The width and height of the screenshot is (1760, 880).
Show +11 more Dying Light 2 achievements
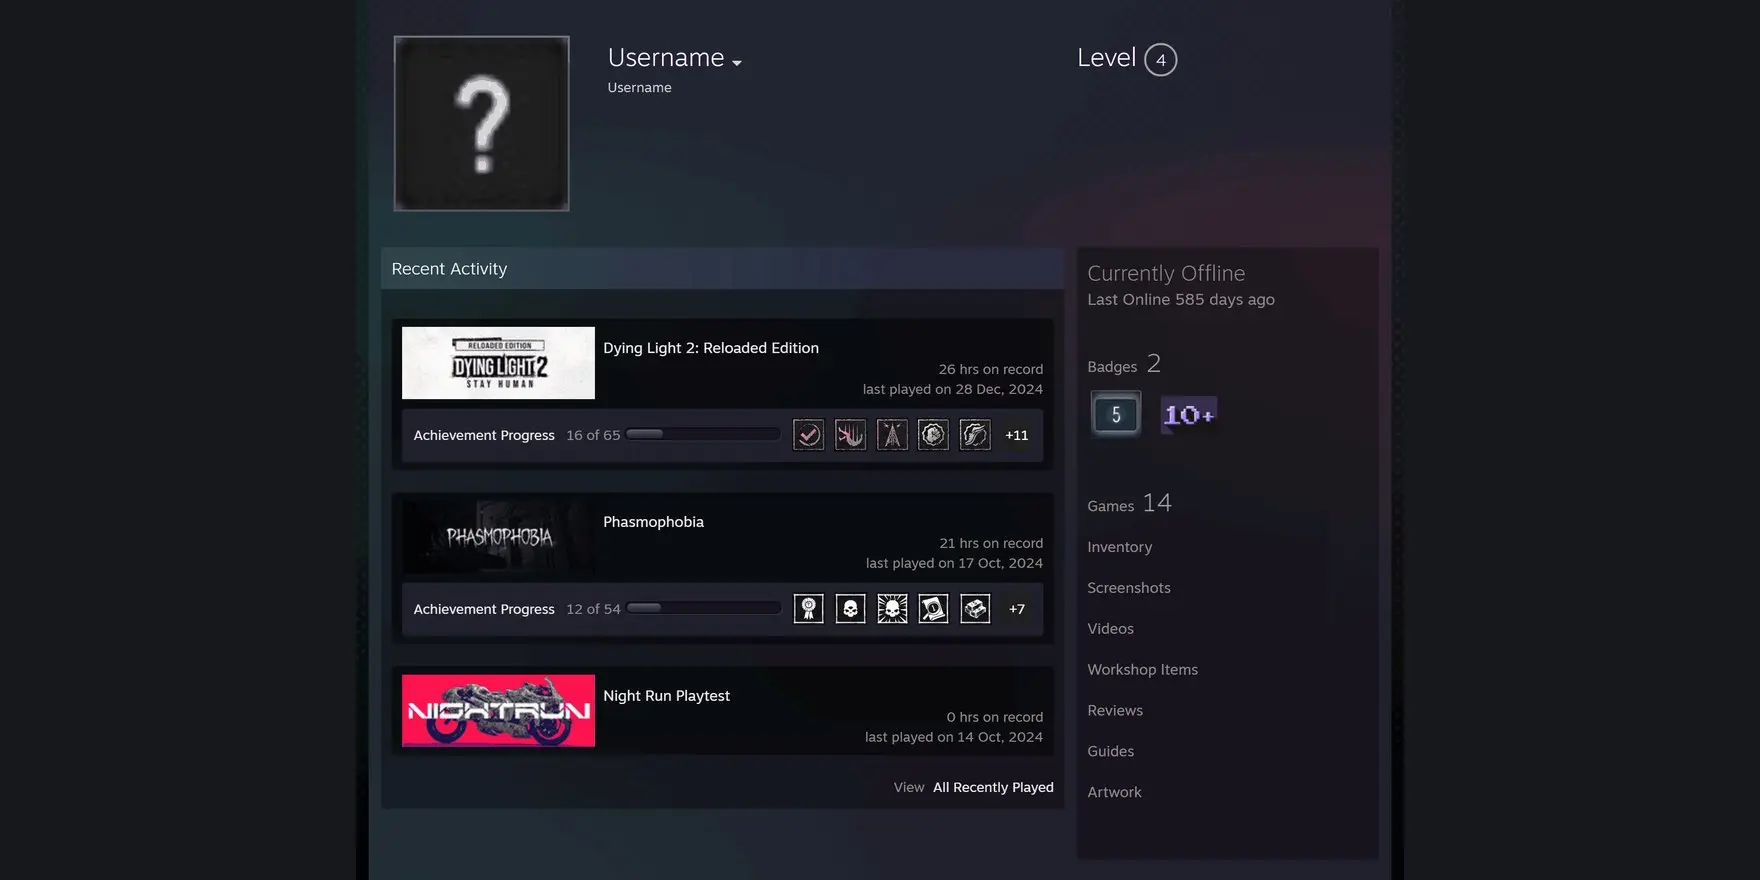pos(1017,435)
